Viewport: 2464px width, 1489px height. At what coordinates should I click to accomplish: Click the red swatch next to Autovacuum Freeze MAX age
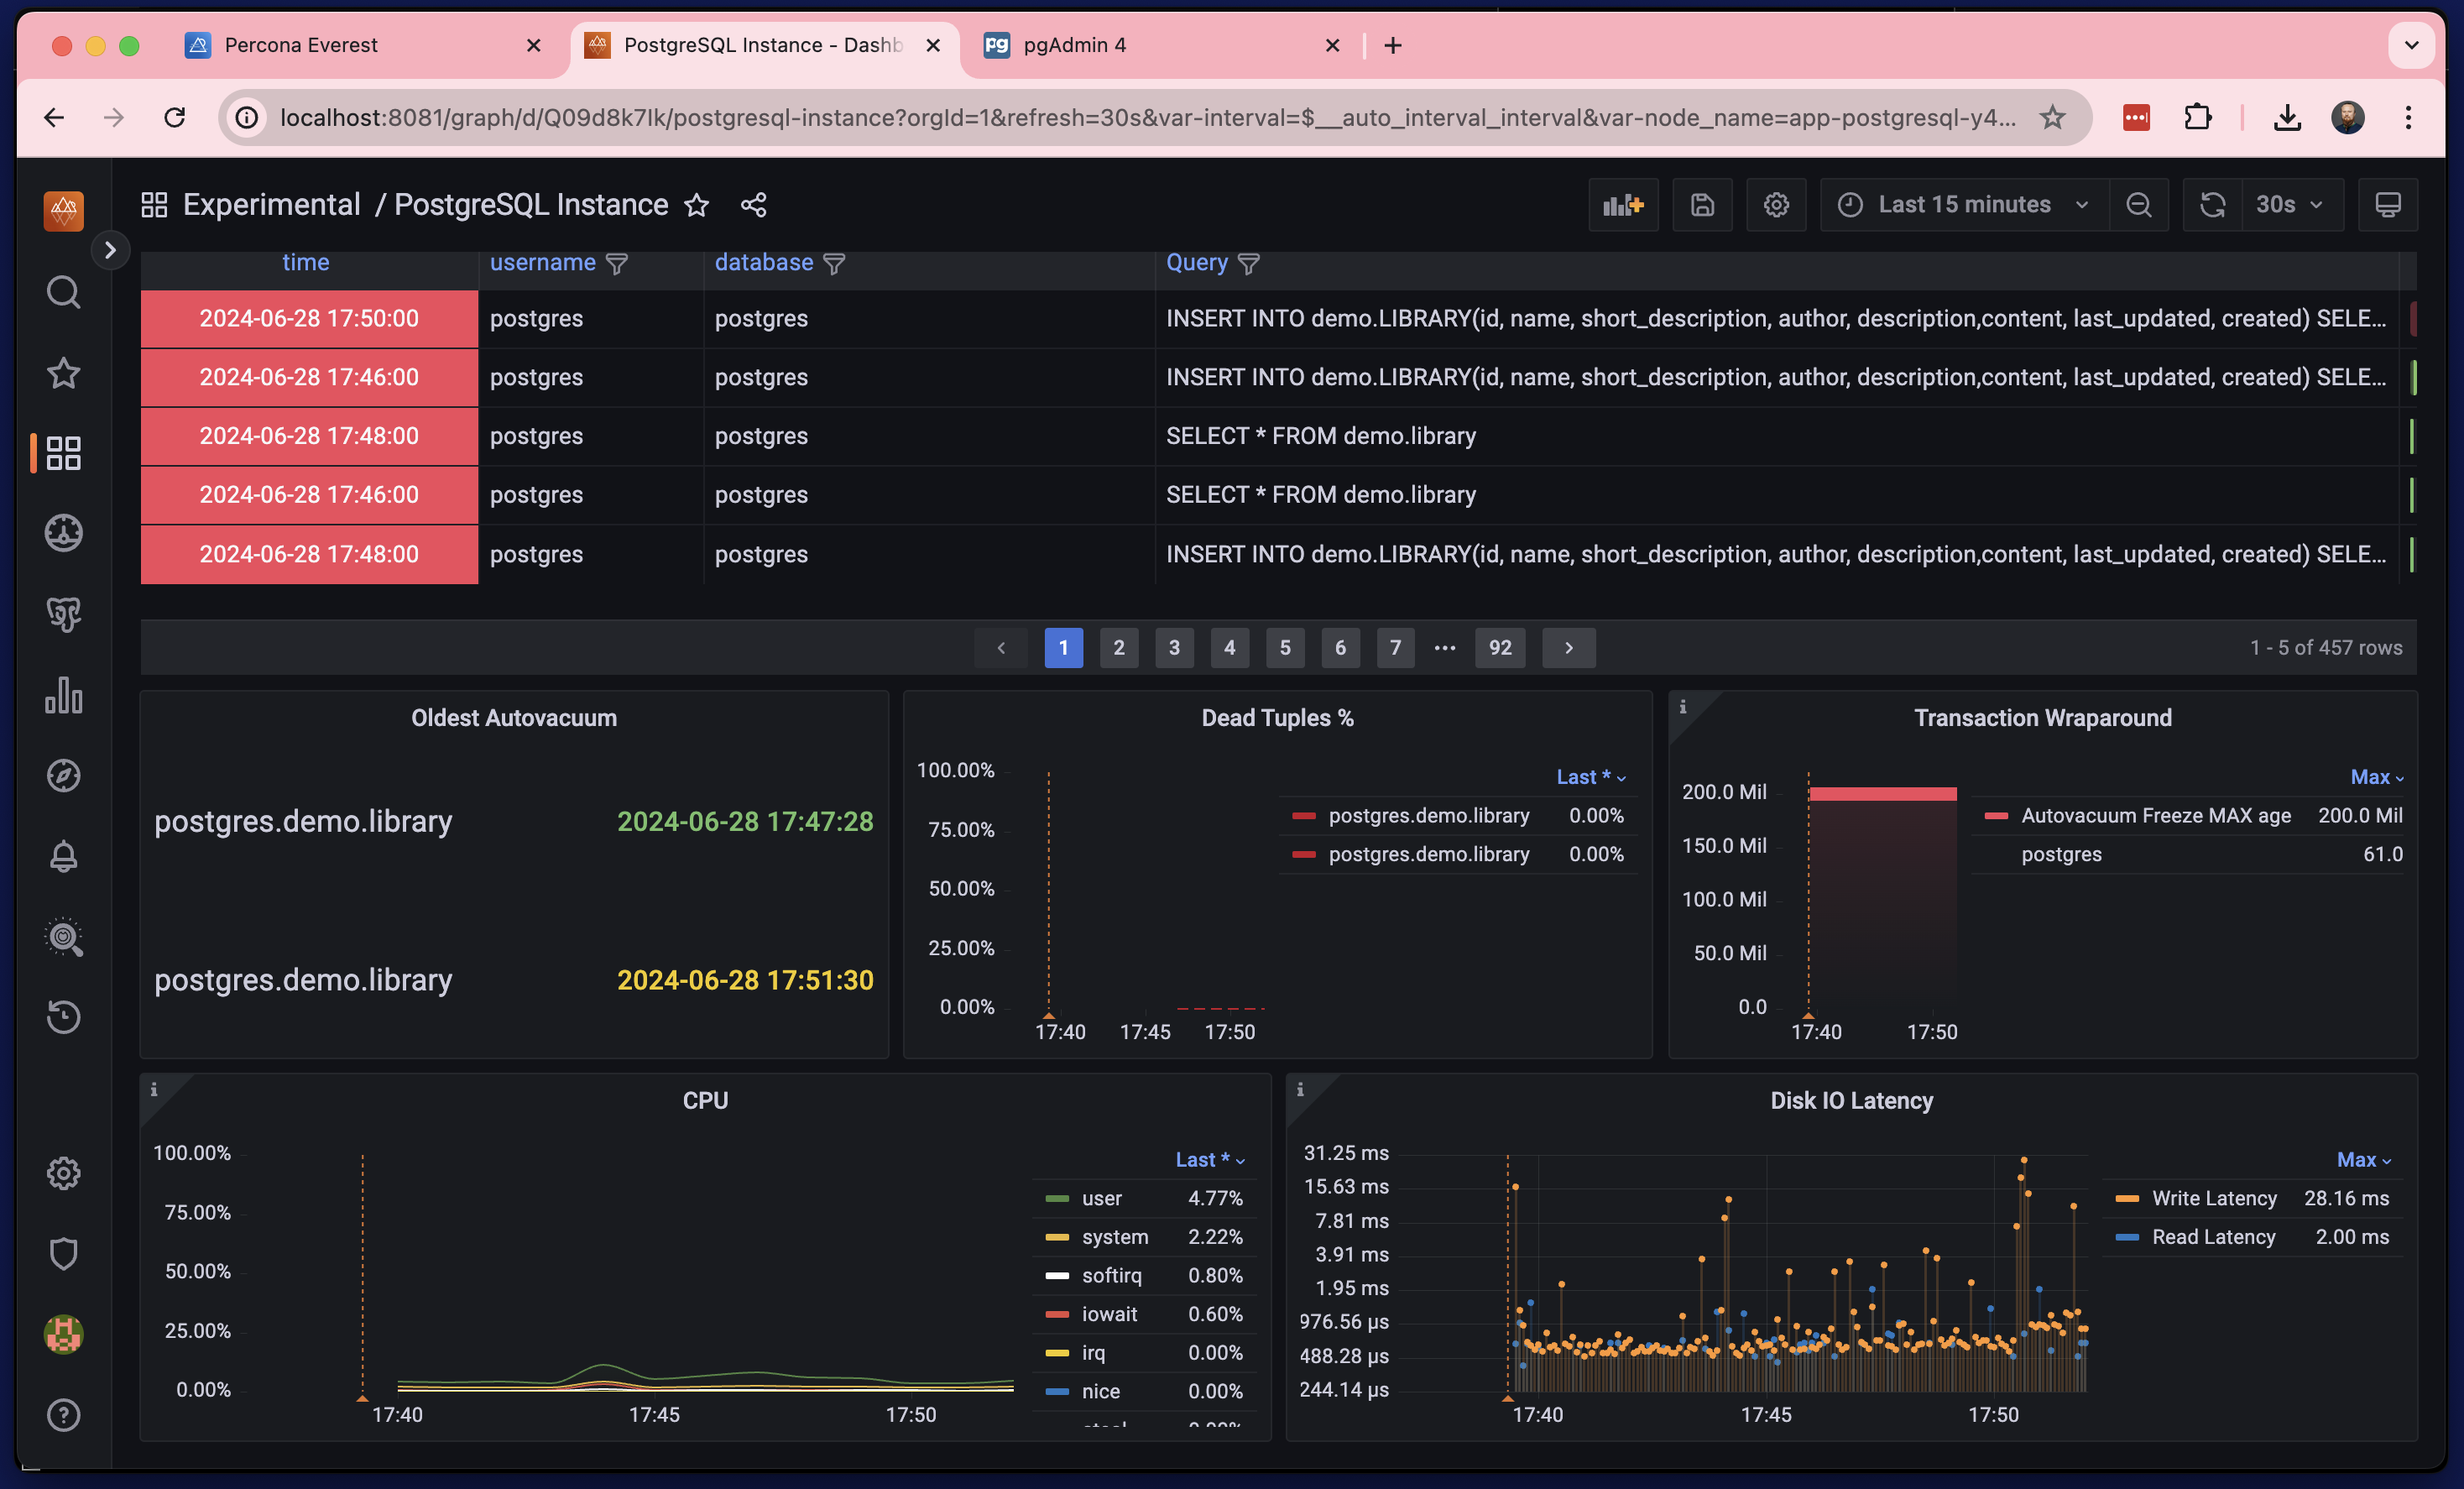tap(1996, 815)
